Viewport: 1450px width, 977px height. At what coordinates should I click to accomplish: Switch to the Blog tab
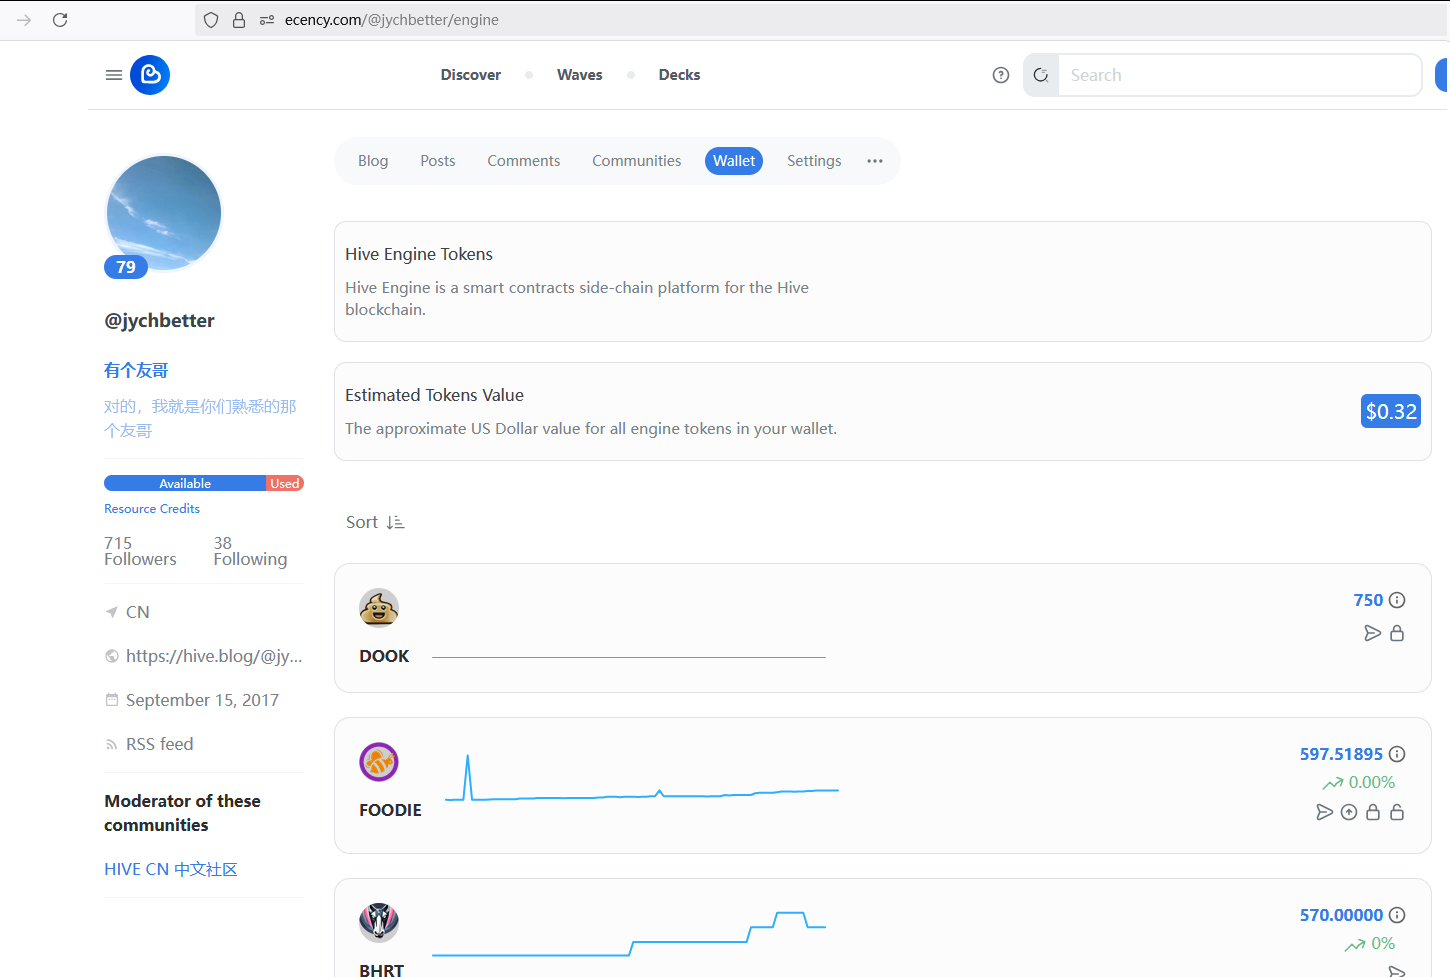tap(373, 161)
